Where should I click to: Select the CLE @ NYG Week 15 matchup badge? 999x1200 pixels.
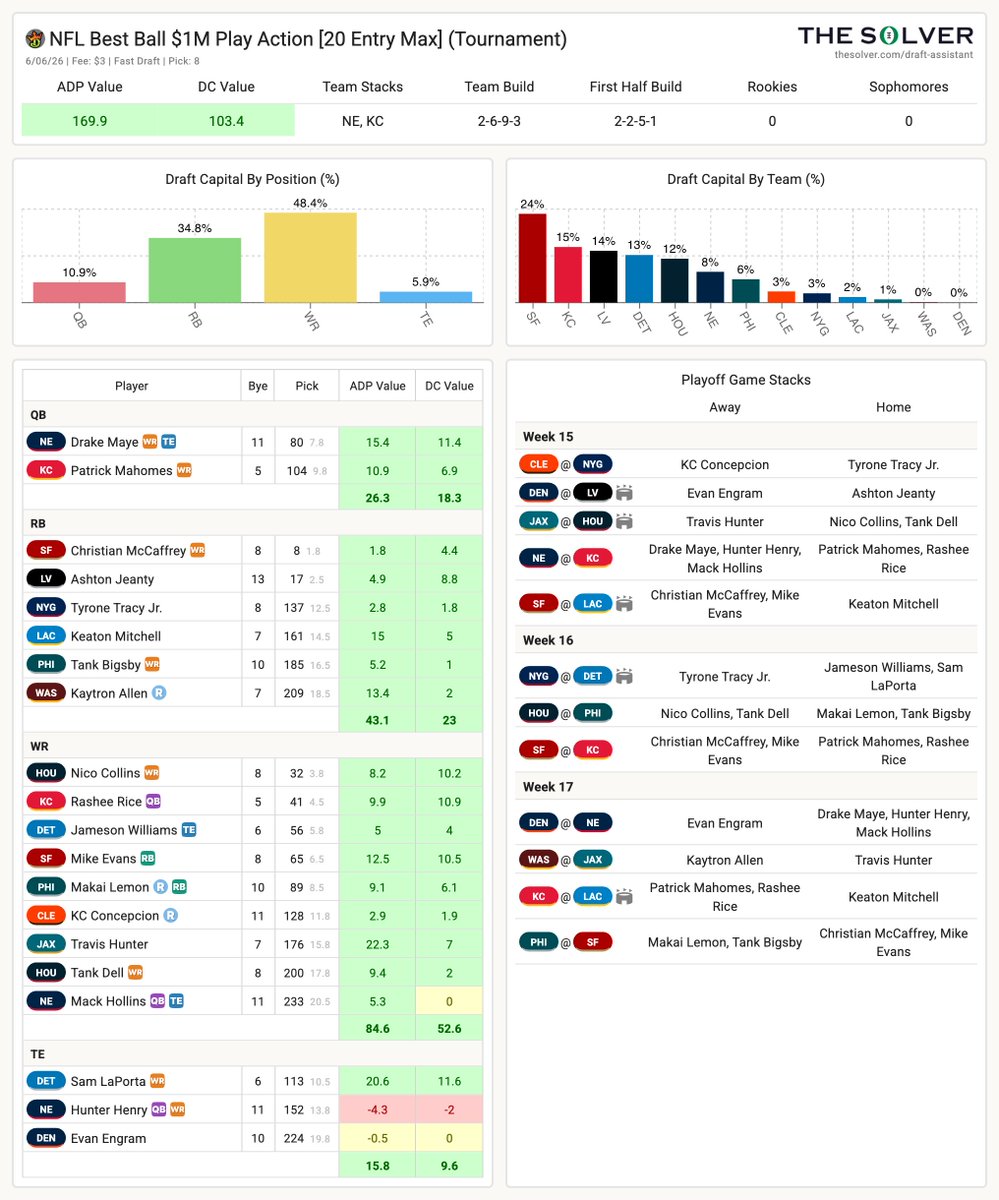566,464
